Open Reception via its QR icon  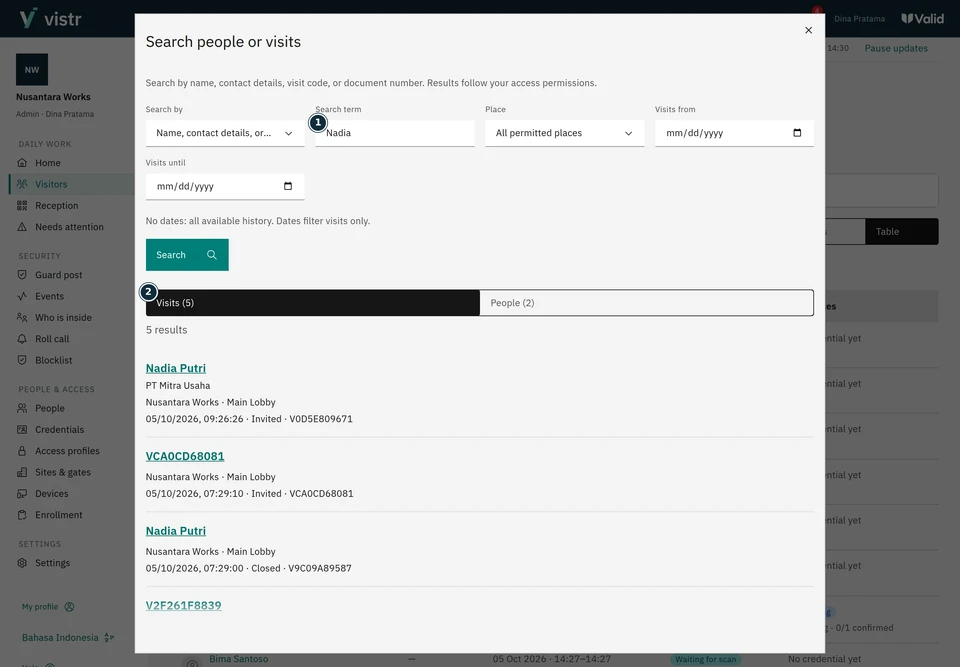click(x=22, y=206)
